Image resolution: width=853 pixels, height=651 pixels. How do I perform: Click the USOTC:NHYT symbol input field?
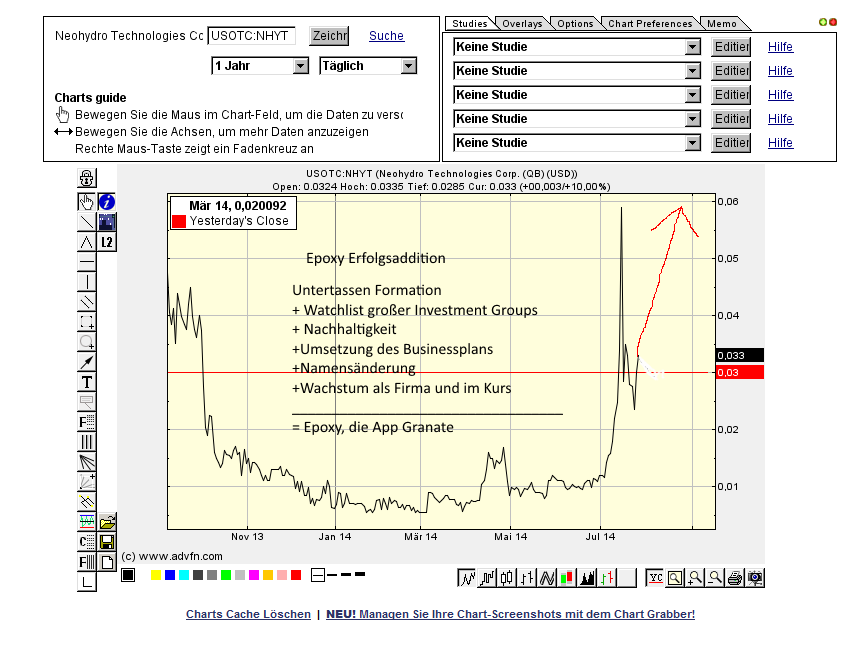pos(251,36)
